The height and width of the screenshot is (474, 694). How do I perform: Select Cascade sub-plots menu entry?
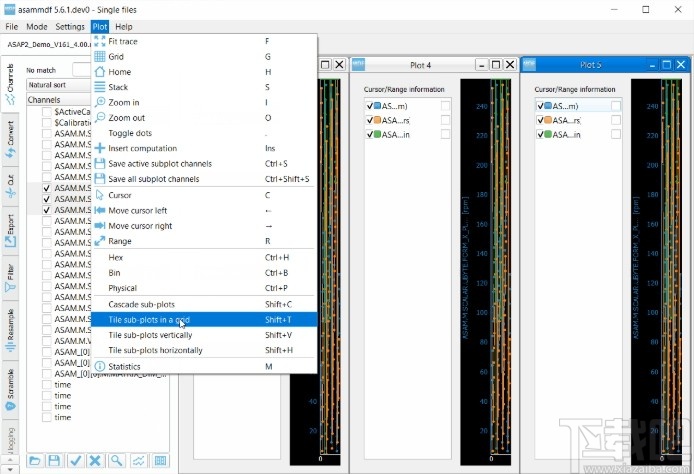[x=204, y=304]
